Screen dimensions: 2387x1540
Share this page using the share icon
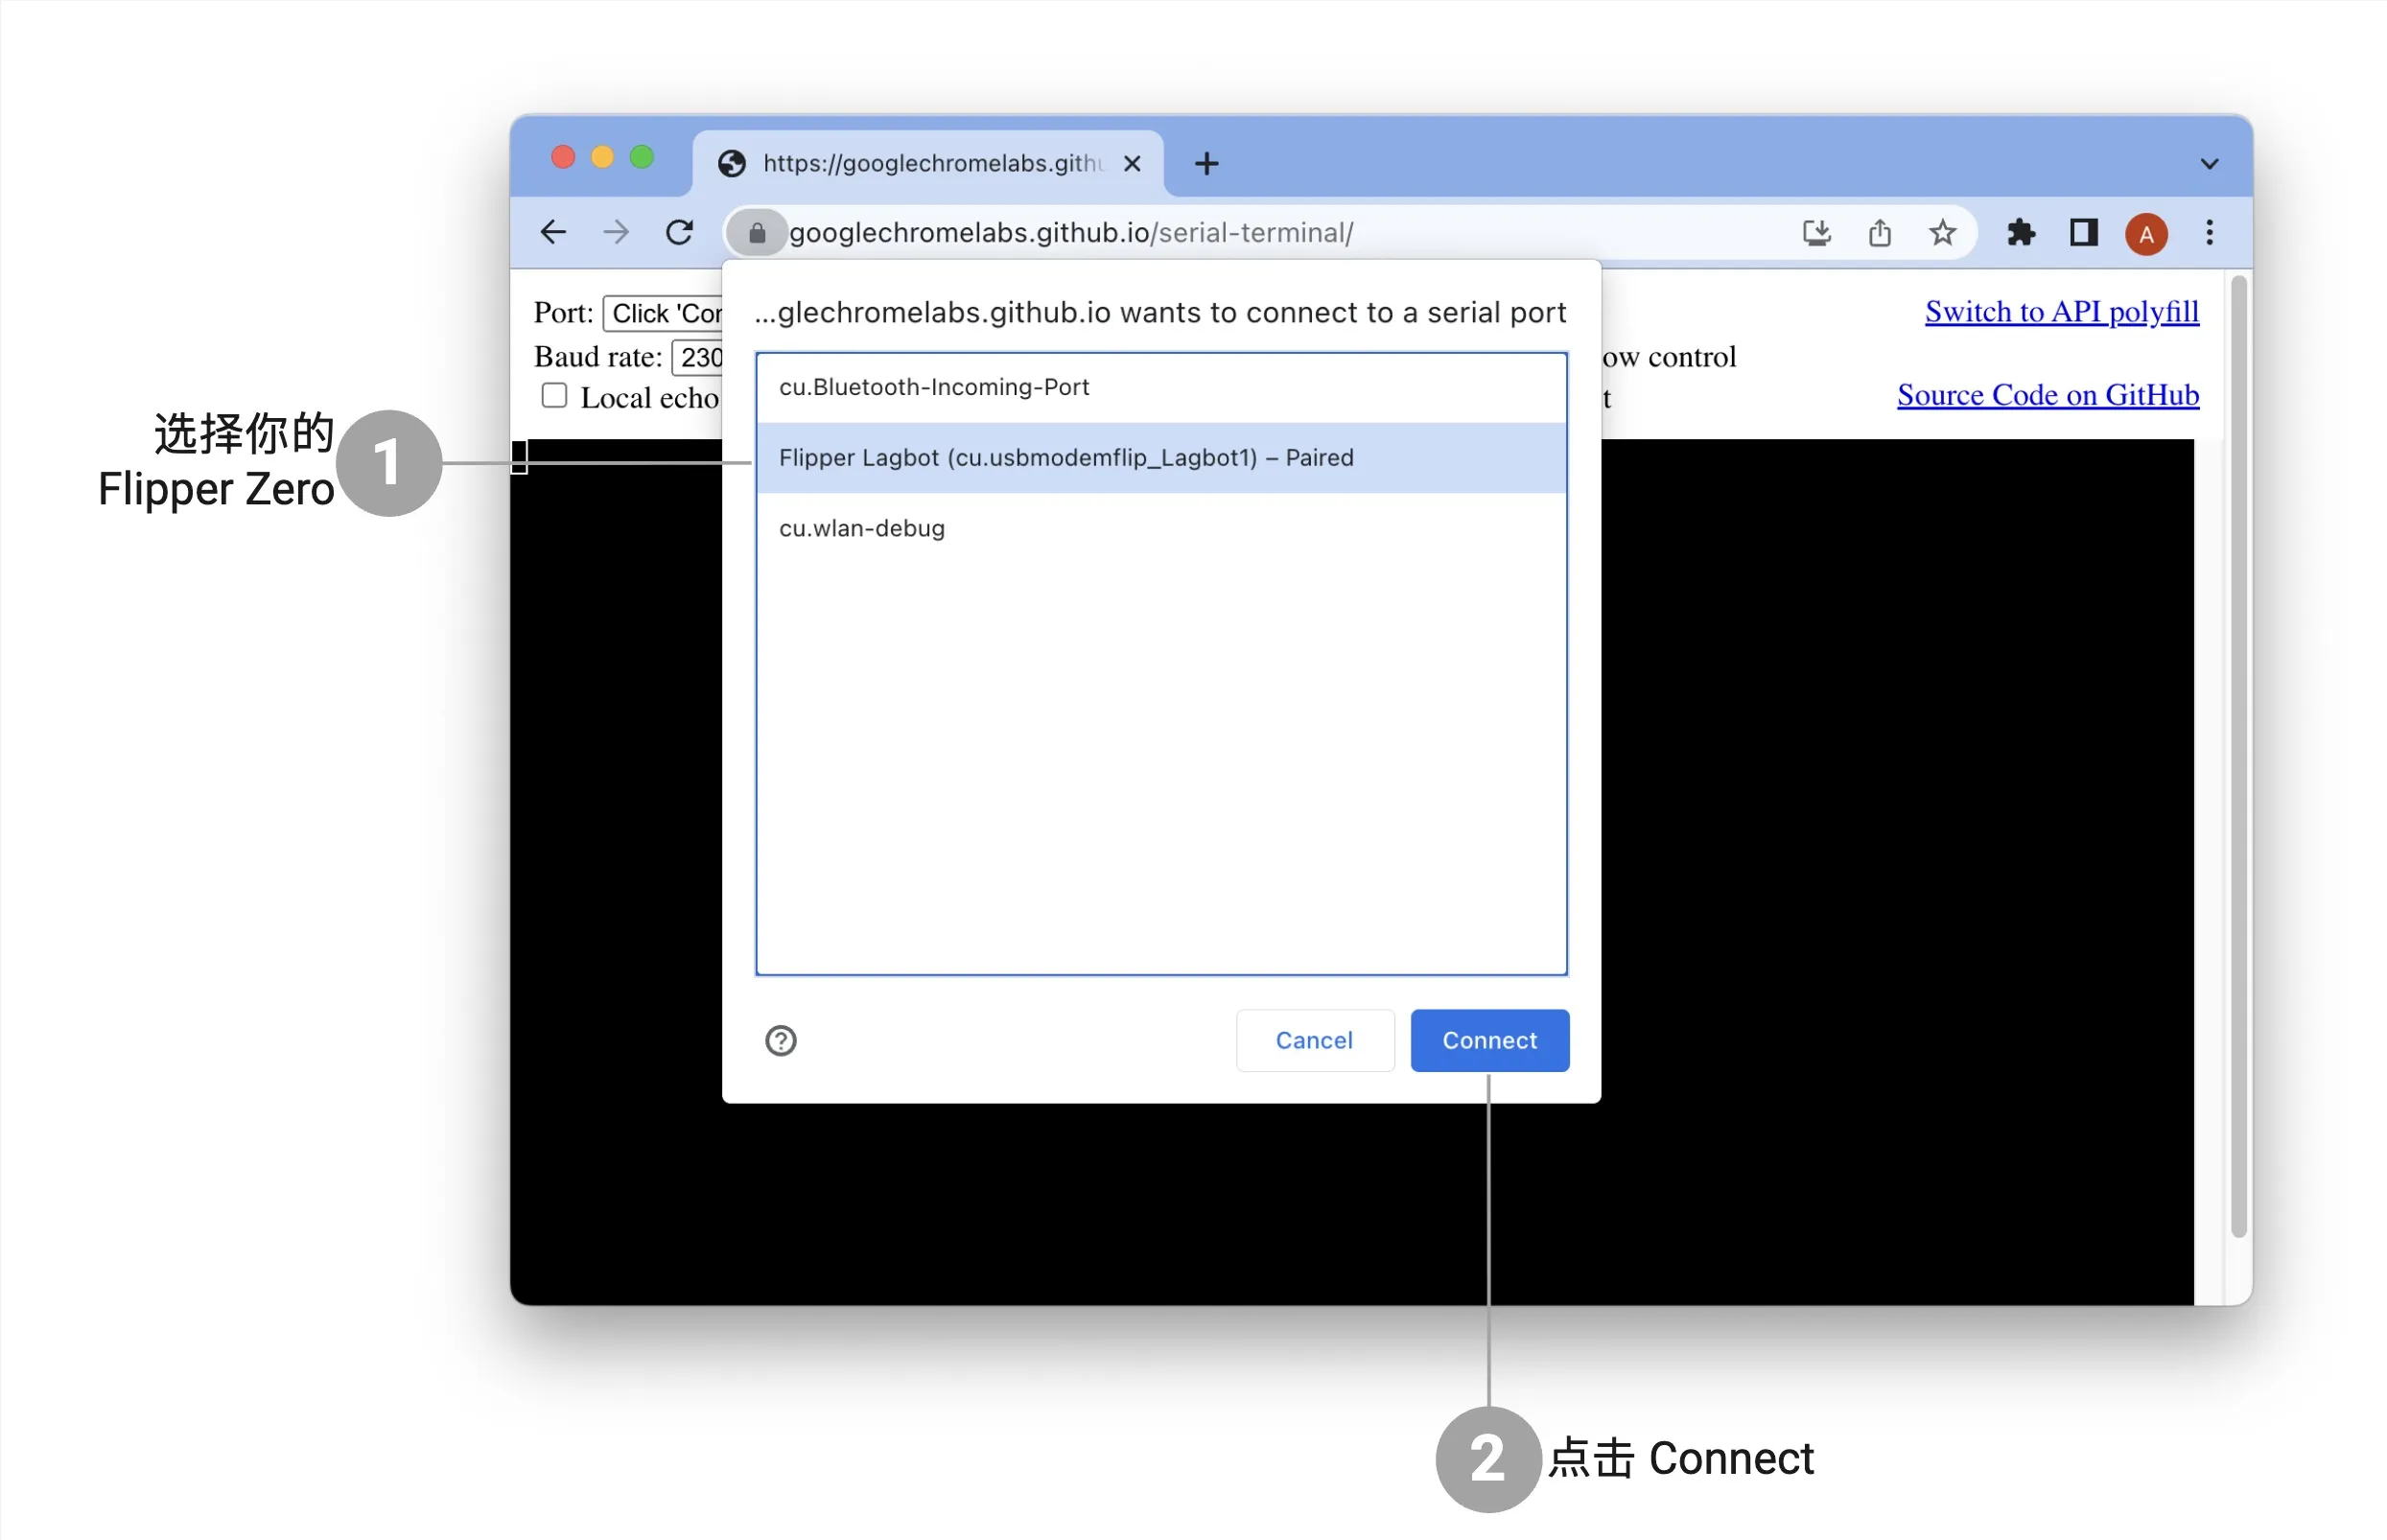coord(1880,233)
